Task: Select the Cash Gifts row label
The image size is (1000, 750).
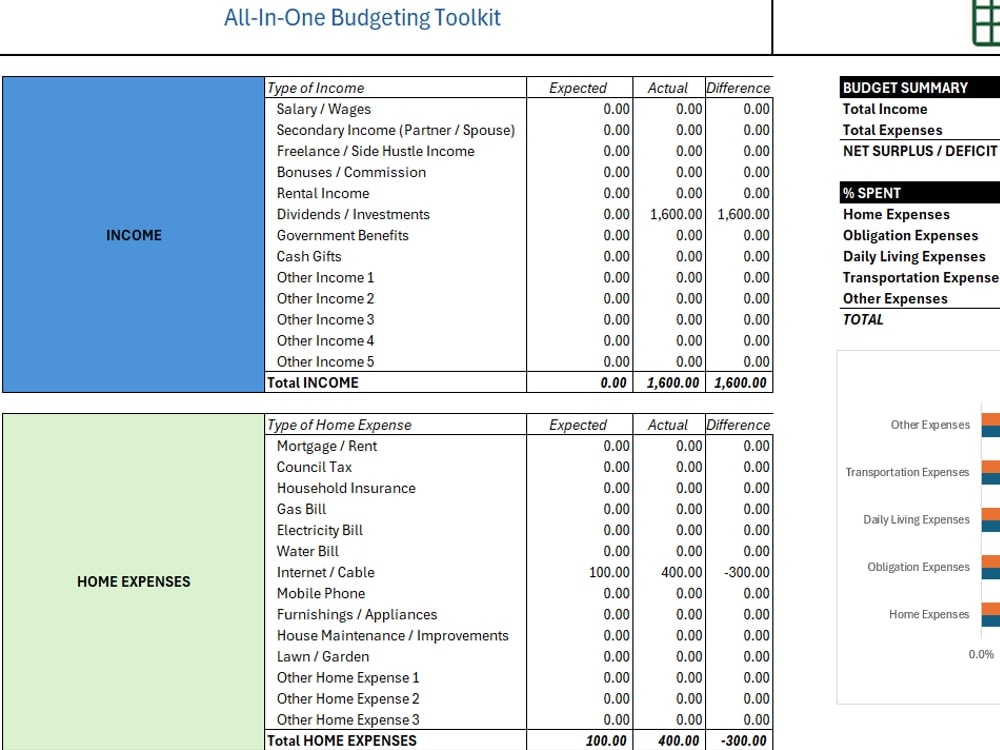Action: pos(309,256)
